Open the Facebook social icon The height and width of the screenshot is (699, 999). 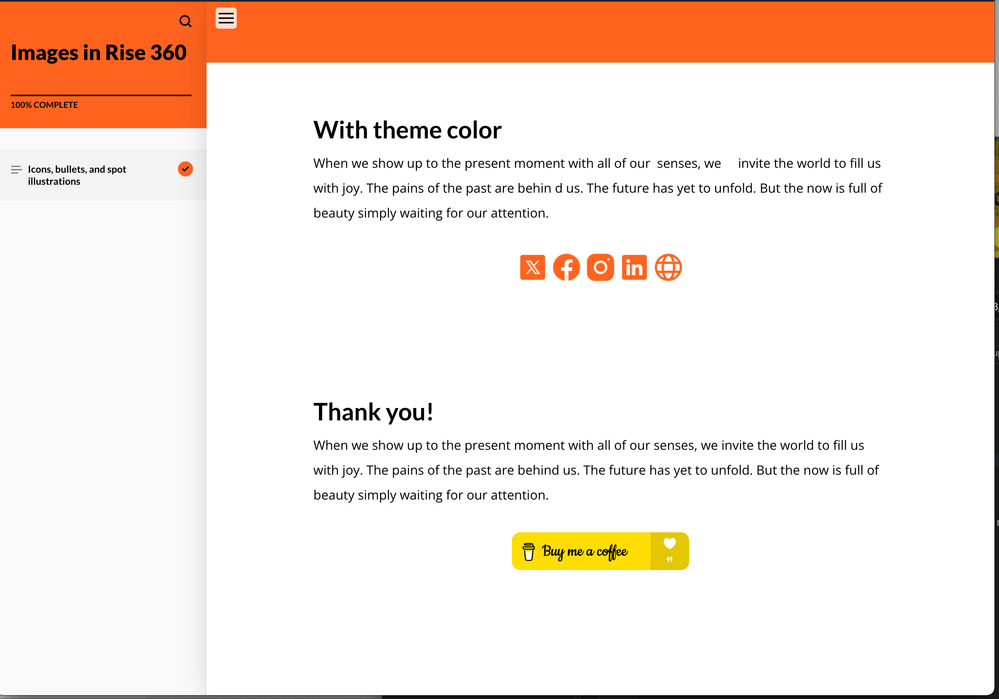tap(566, 267)
